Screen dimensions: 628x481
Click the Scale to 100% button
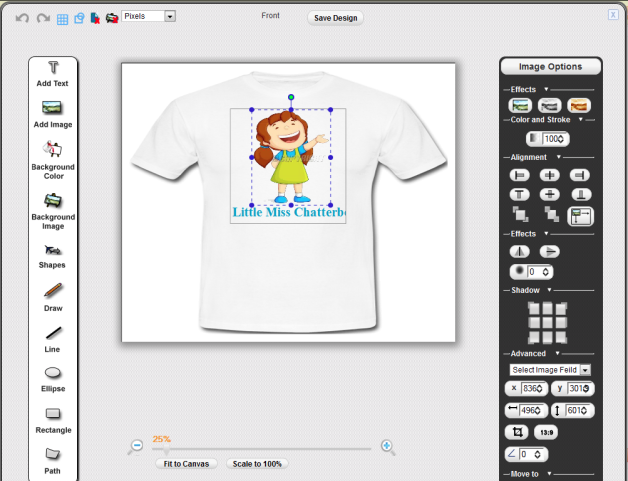[257, 464]
